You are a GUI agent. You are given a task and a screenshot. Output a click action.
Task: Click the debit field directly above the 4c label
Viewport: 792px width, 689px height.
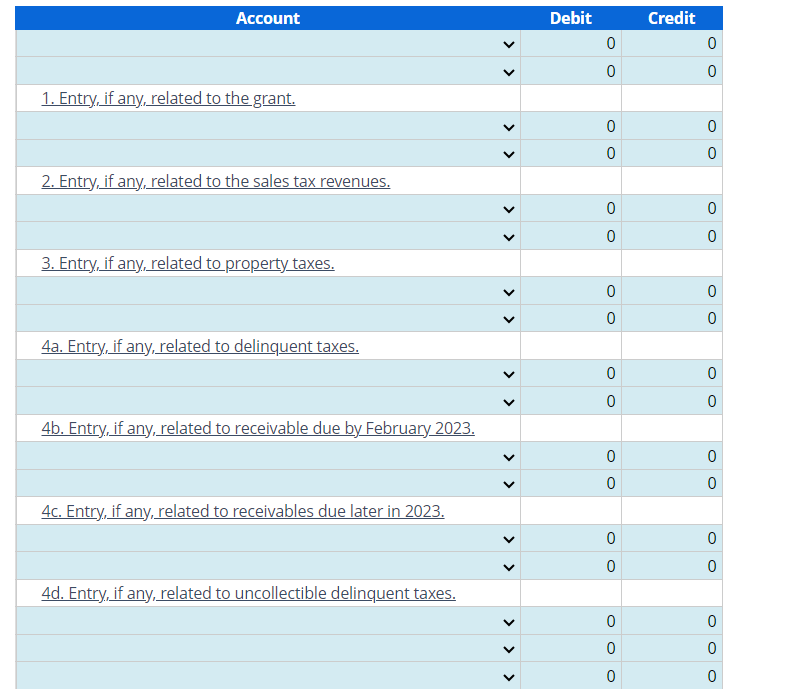pos(571,483)
